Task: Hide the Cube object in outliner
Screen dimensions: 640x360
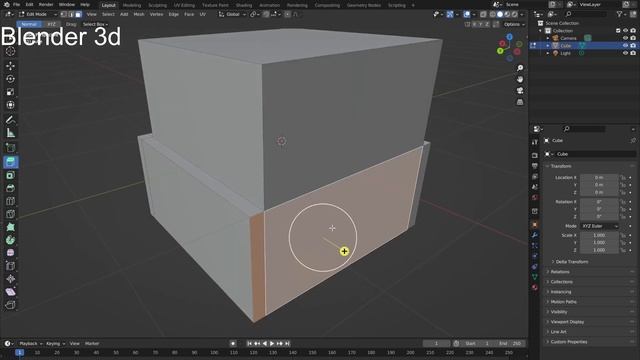Action: tap(625, 46)
